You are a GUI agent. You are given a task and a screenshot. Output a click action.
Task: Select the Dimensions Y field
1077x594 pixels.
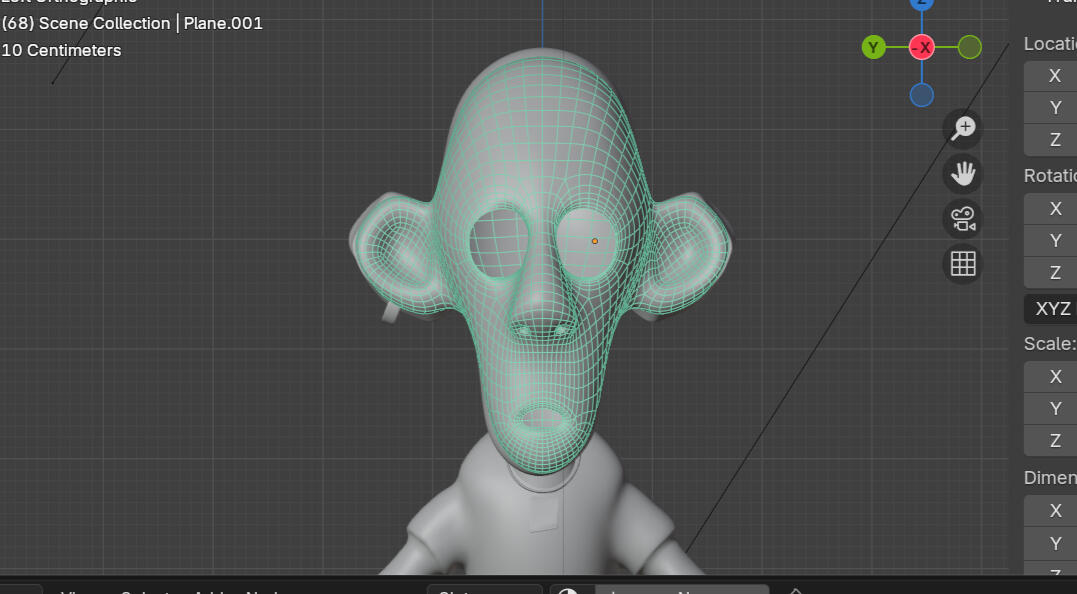[1052, 543]
